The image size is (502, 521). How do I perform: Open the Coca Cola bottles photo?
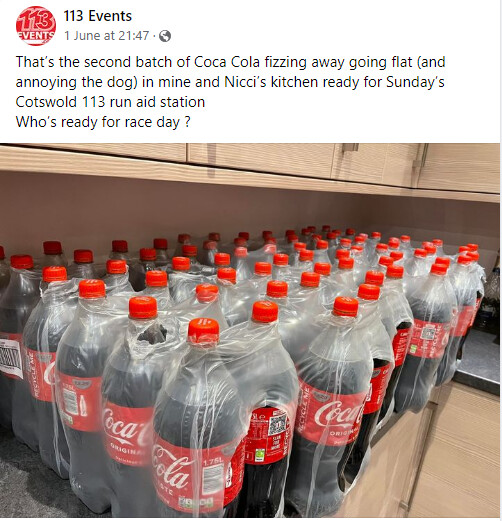point(250,330)
